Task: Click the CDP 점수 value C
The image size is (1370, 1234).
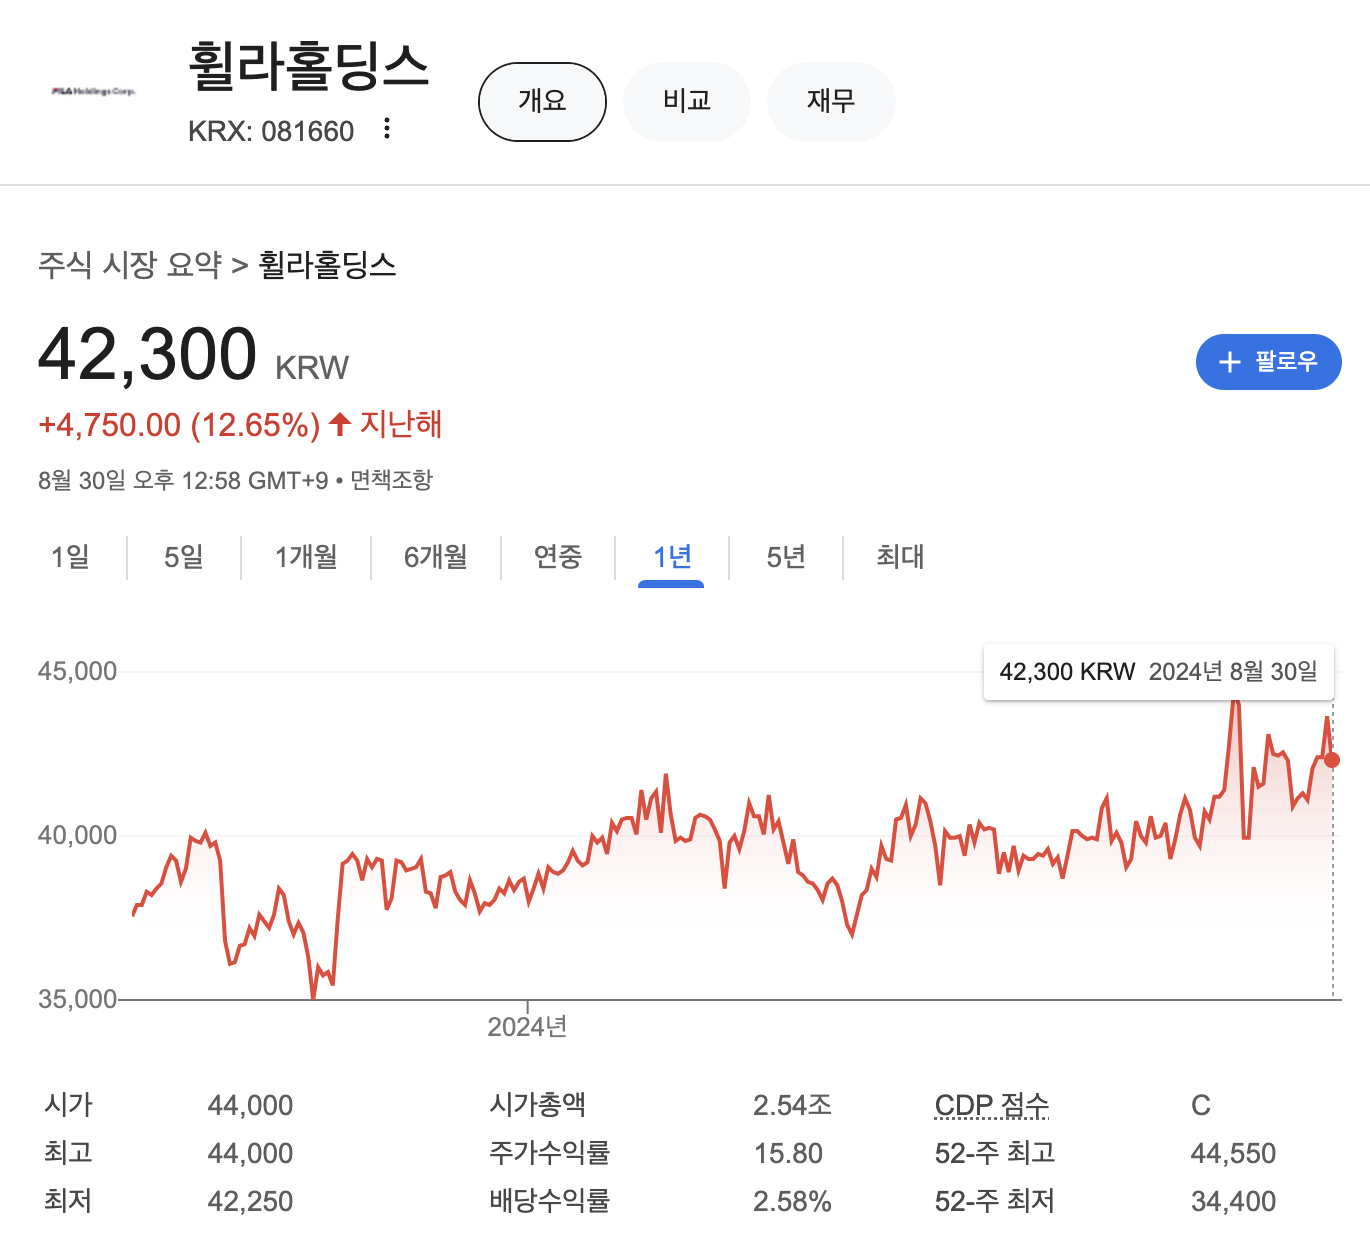Action: [x=1201, y=1105]
